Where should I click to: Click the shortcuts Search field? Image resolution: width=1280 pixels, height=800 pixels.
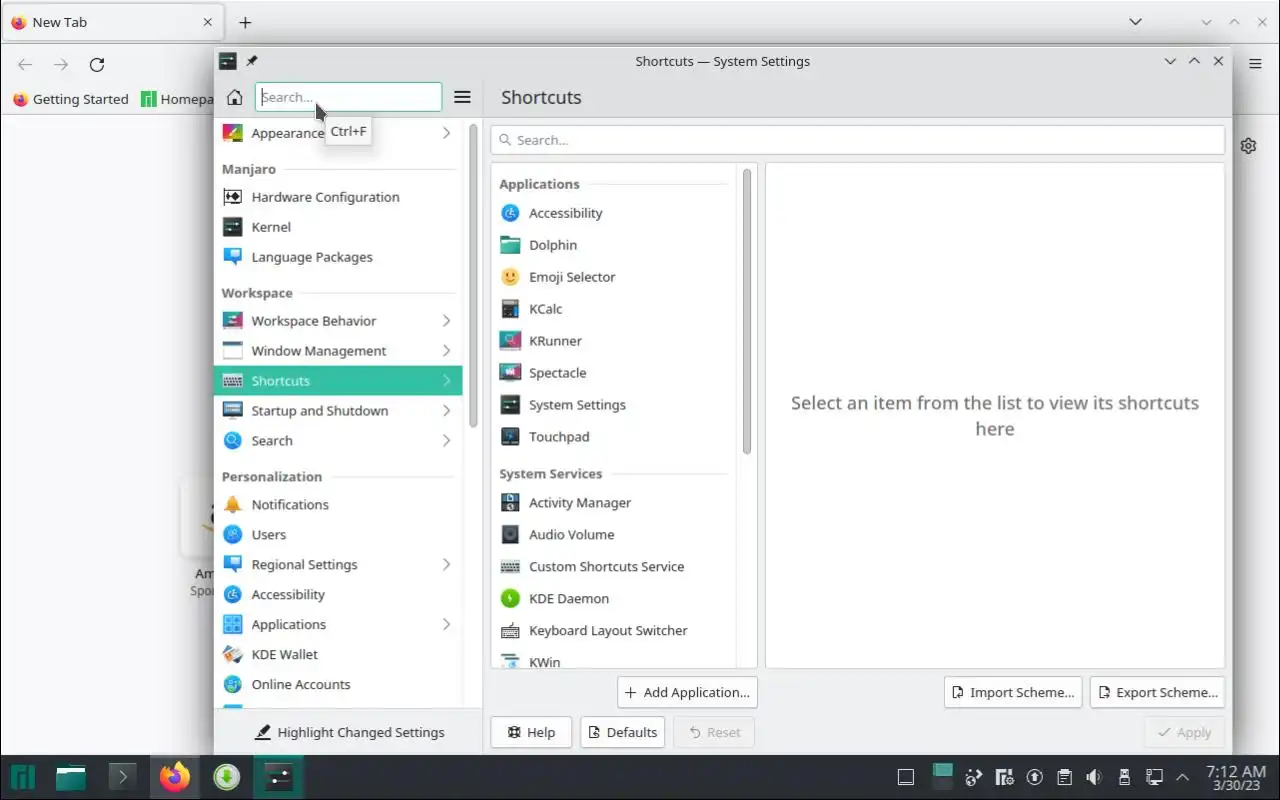pos(858,140)
